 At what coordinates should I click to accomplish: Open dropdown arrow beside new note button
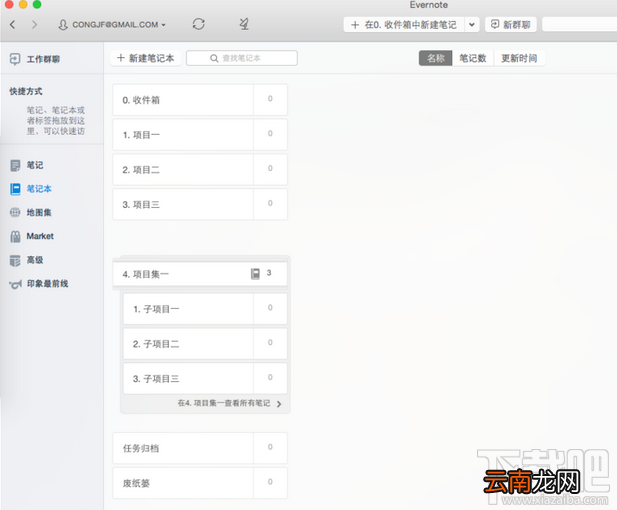tap(472, 25)
